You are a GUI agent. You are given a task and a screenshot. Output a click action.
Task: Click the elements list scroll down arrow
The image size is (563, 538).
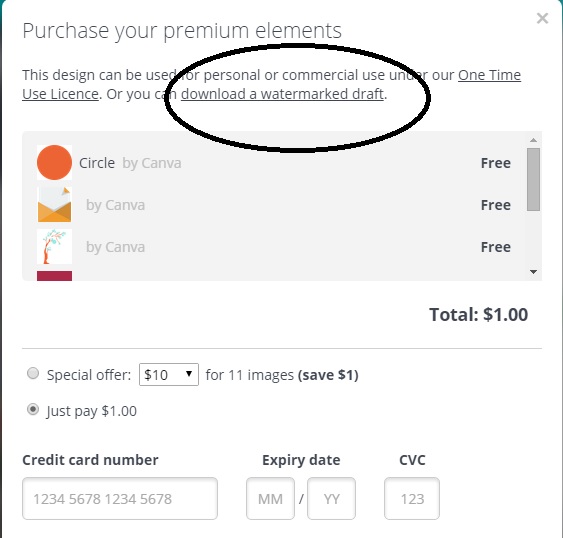pos(534,272)
